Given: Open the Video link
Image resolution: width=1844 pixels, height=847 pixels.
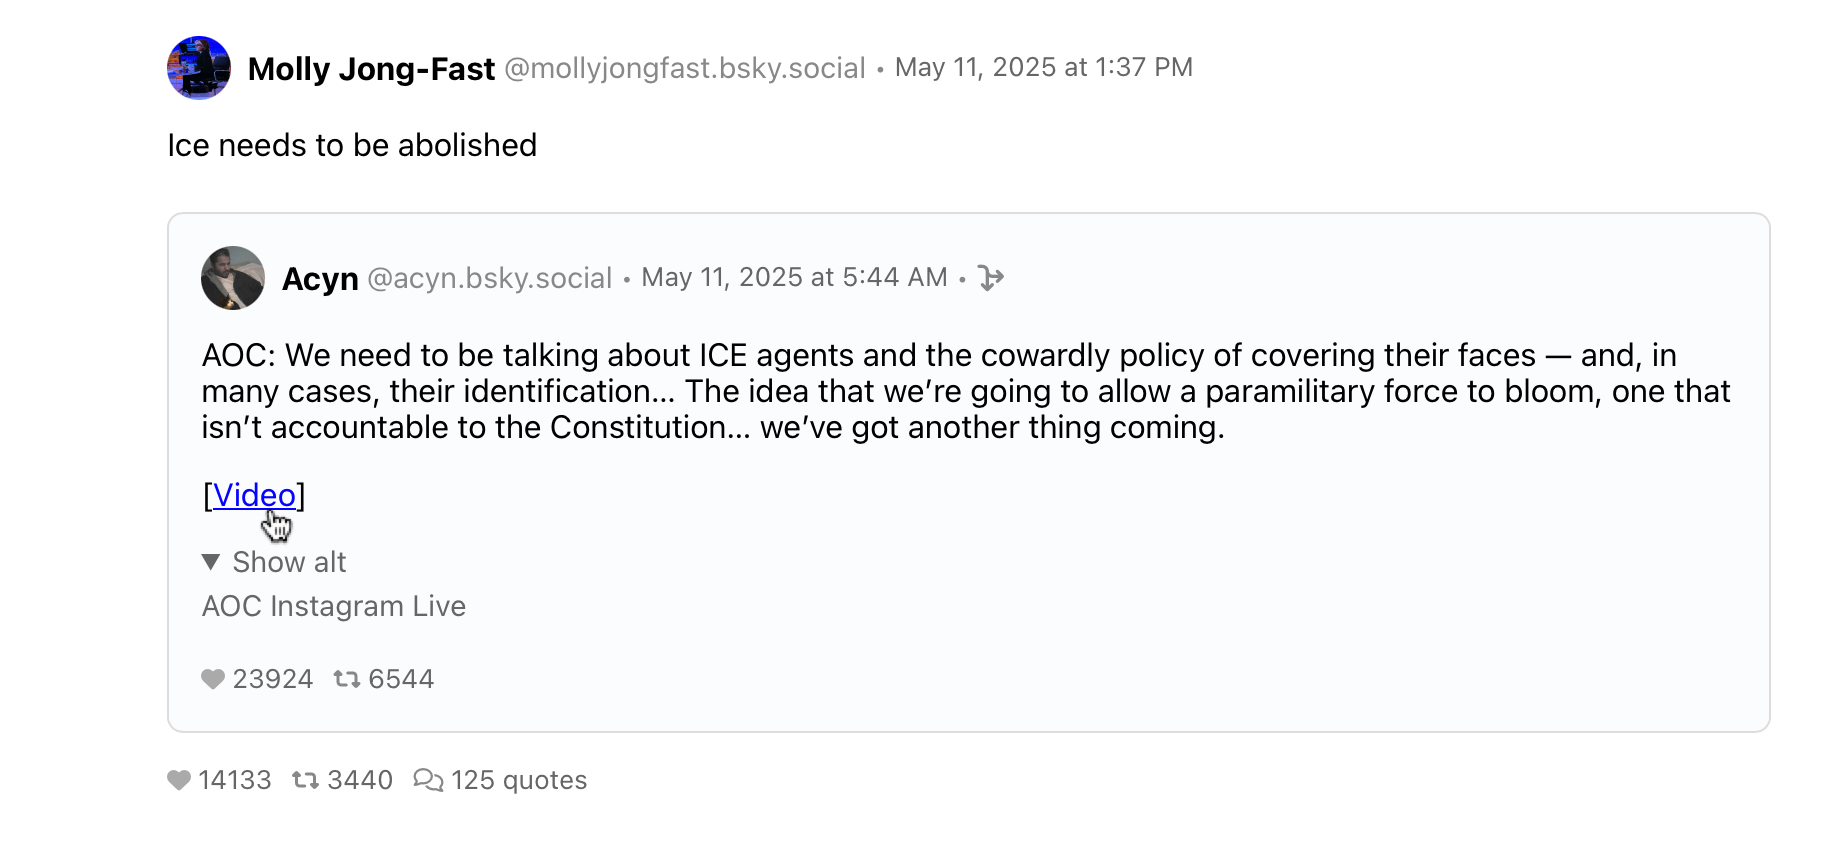Looking at the screenshot, I should [x=254, y=495].
